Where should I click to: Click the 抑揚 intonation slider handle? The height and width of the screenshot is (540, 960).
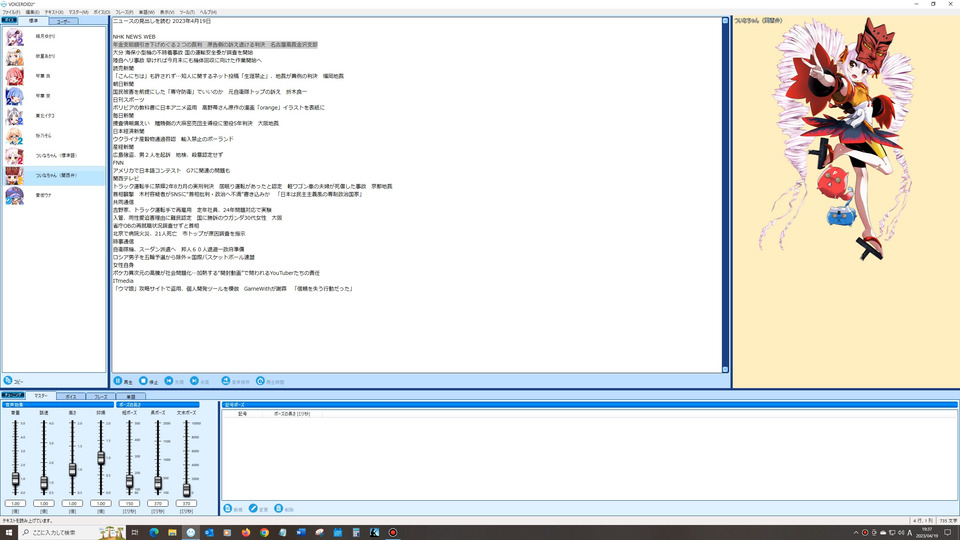[100, 457]
